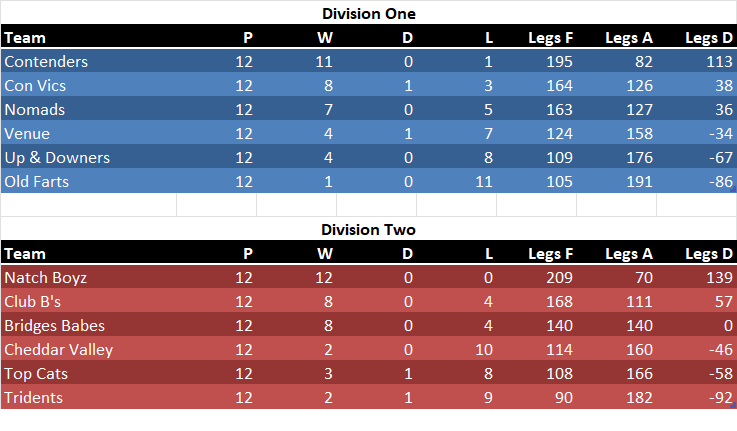
Task: Click the Nomads team cell
Action: click(34, 110)
